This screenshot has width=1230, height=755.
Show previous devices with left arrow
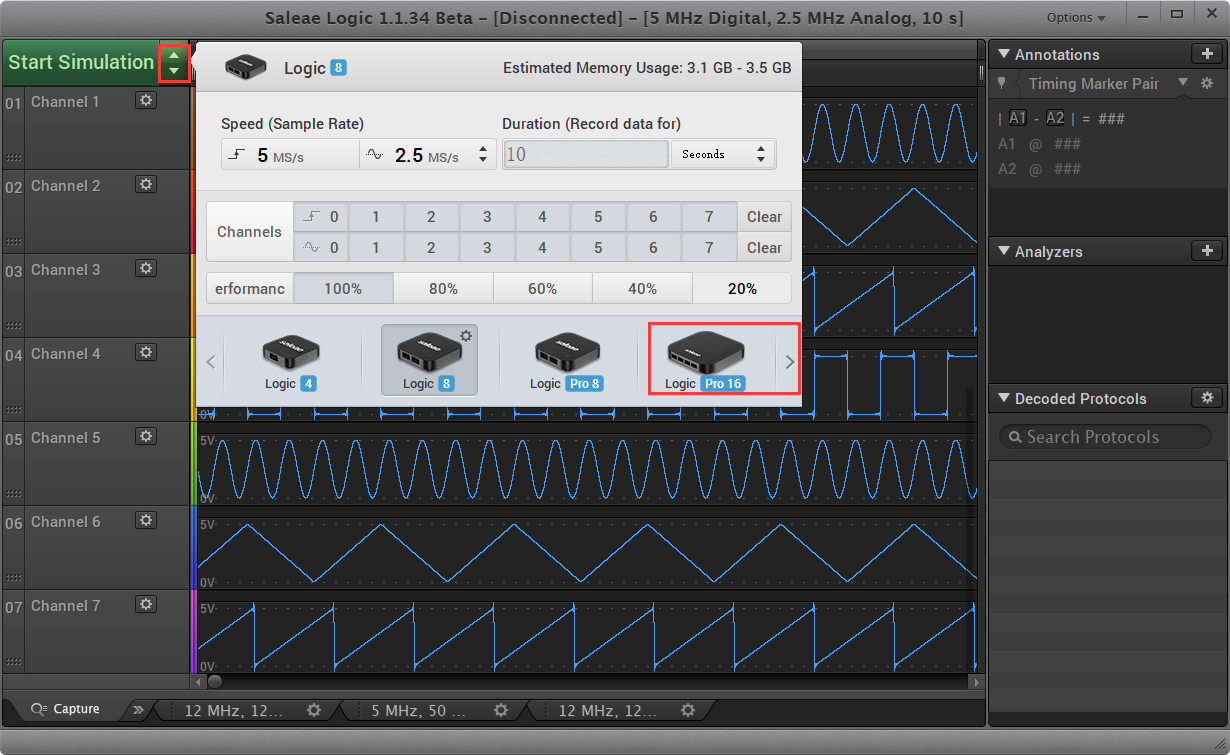click(x=210, y=362)
